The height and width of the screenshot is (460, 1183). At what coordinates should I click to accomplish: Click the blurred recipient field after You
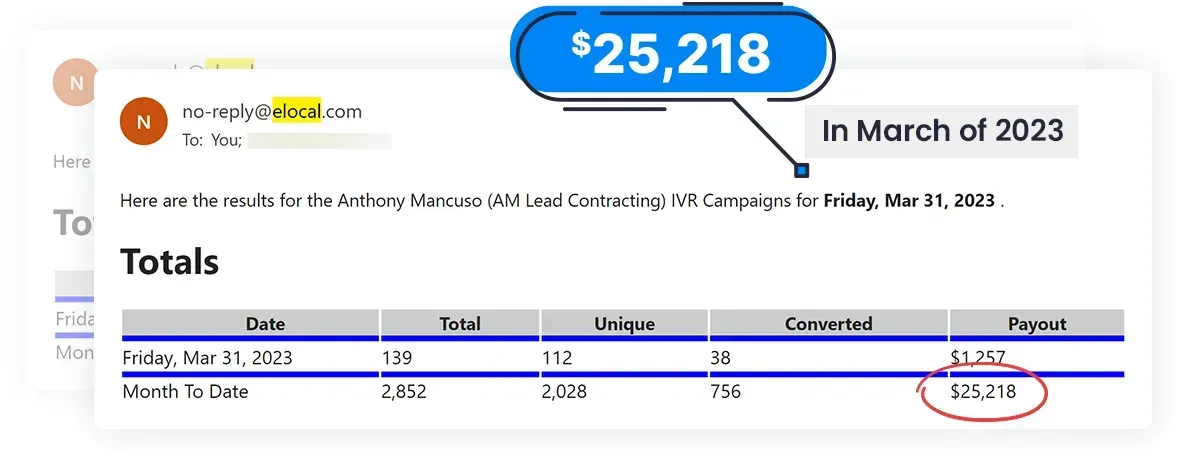319,140
